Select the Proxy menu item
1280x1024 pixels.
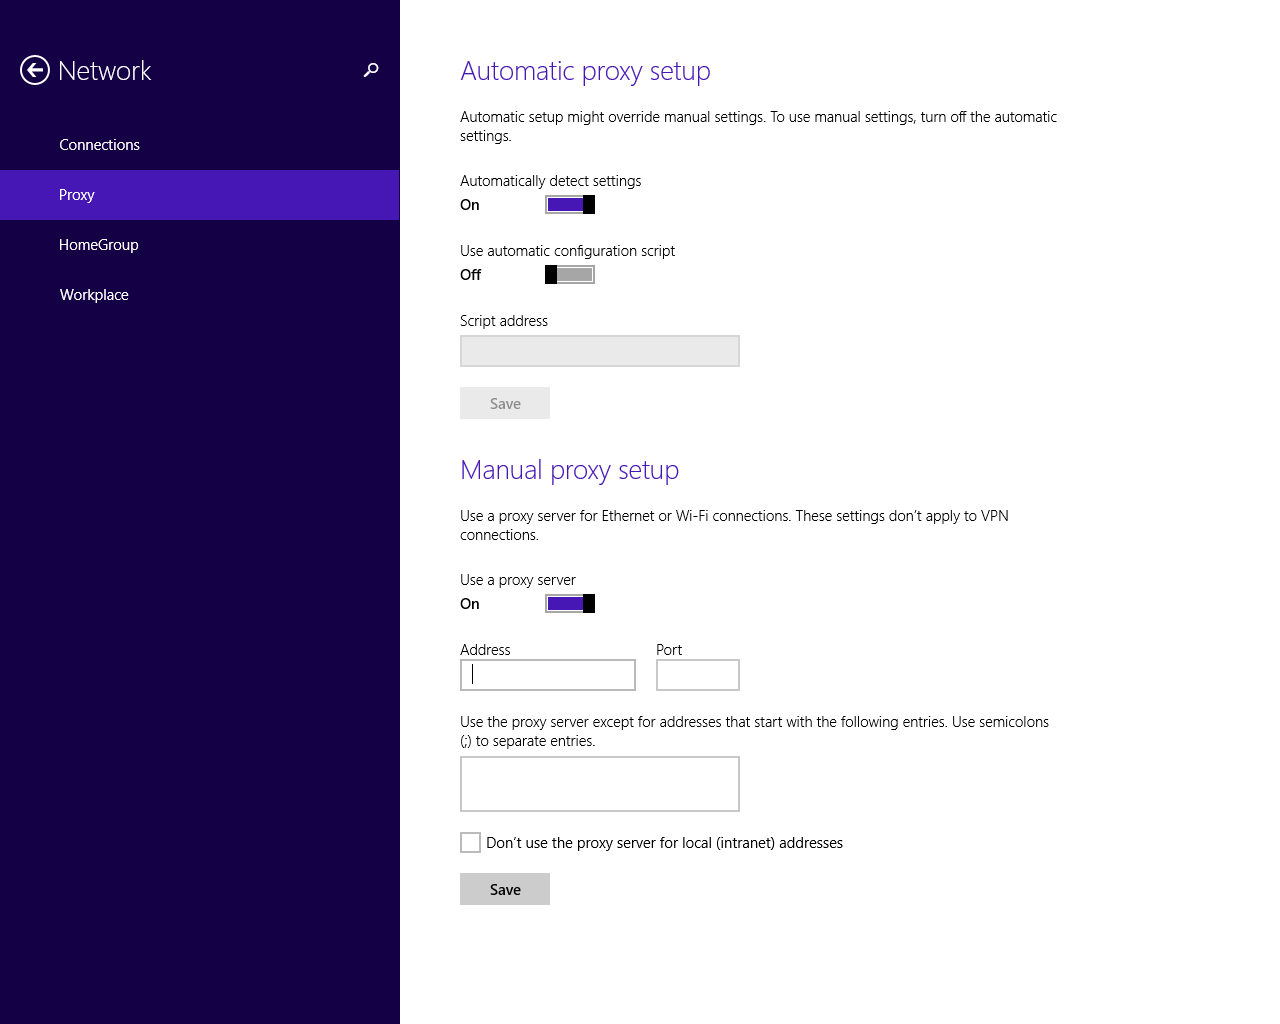tap(200, 195)
